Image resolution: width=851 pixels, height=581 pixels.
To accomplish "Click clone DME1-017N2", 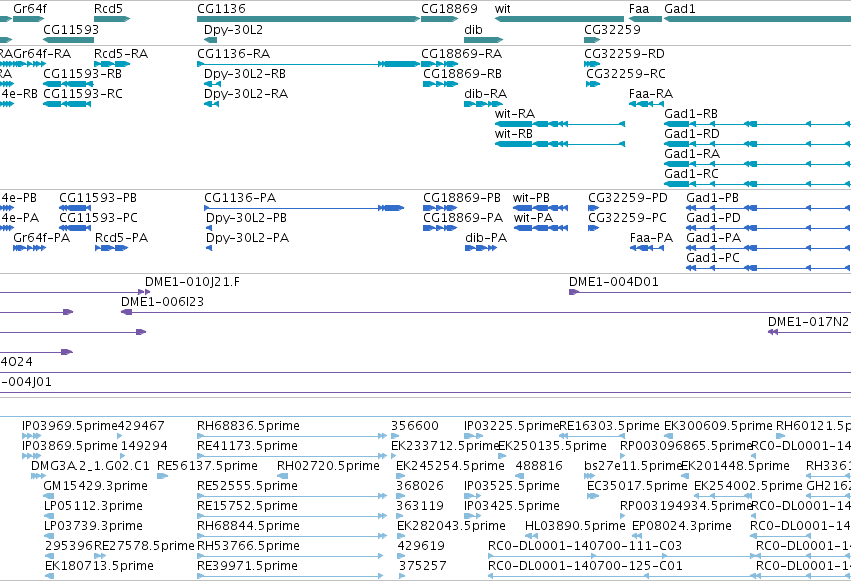I will coord(808,322).
